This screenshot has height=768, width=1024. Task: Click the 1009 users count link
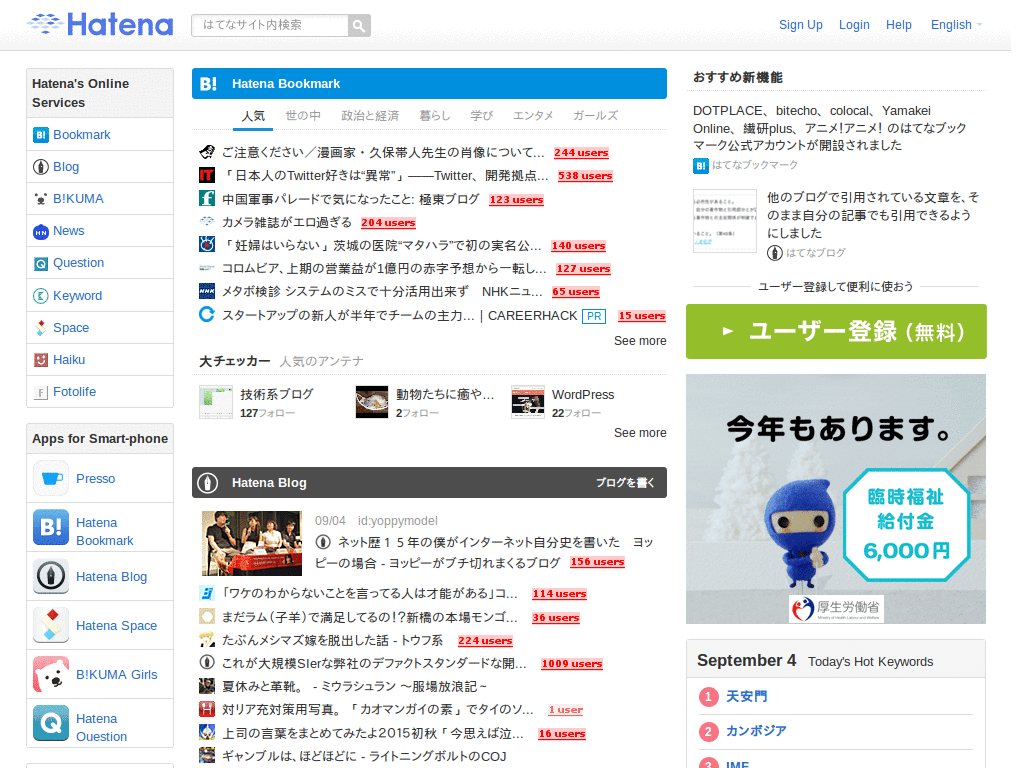[x=571, y=664]
